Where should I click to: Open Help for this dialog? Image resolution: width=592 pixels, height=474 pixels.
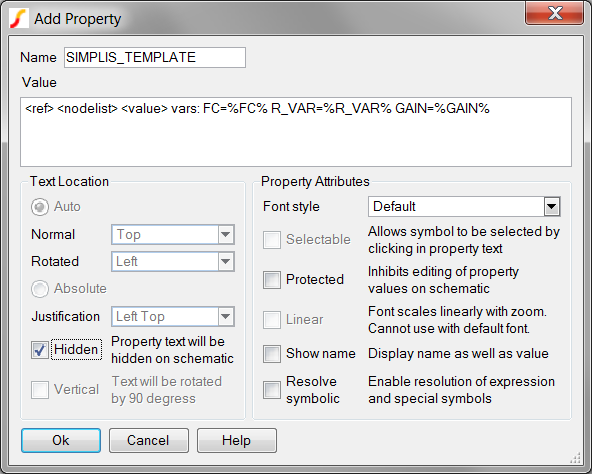(x=237, y=440)
